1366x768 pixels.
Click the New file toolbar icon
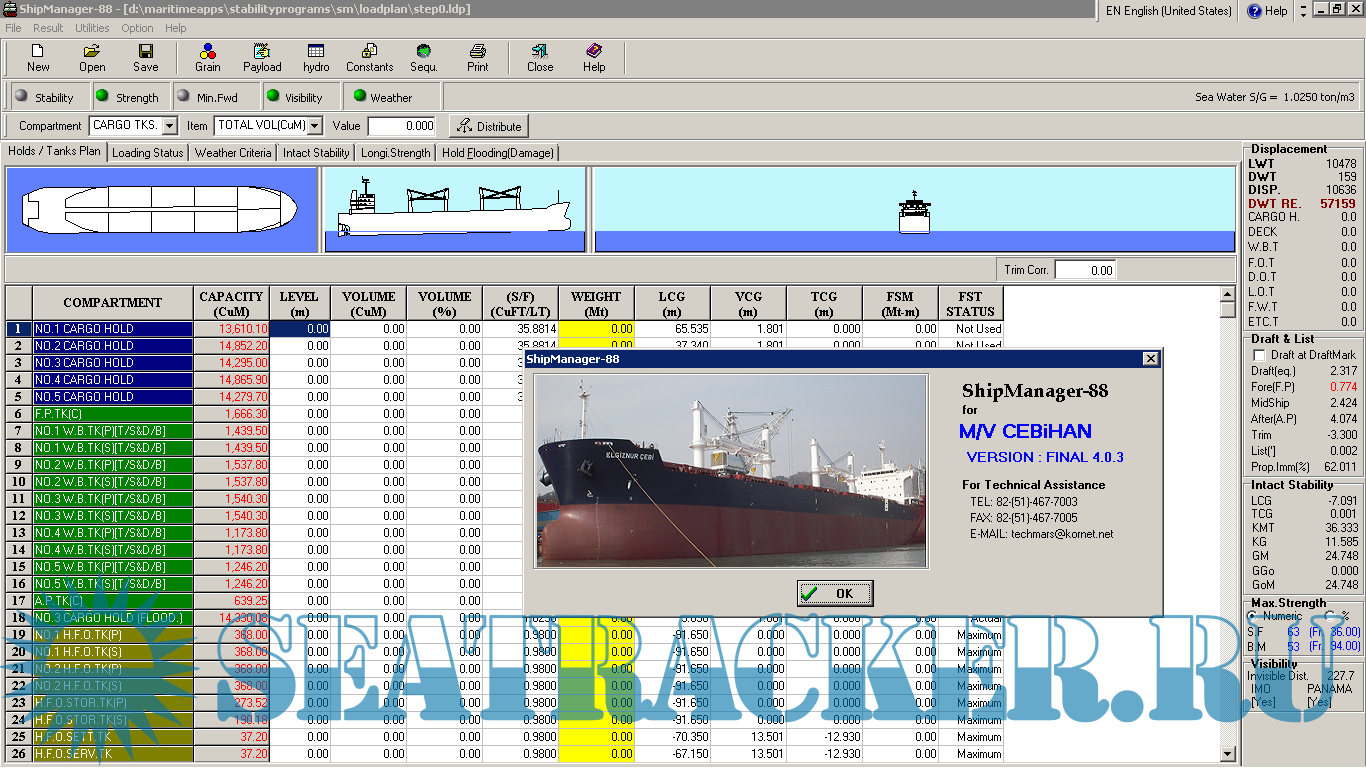[38, 51]
